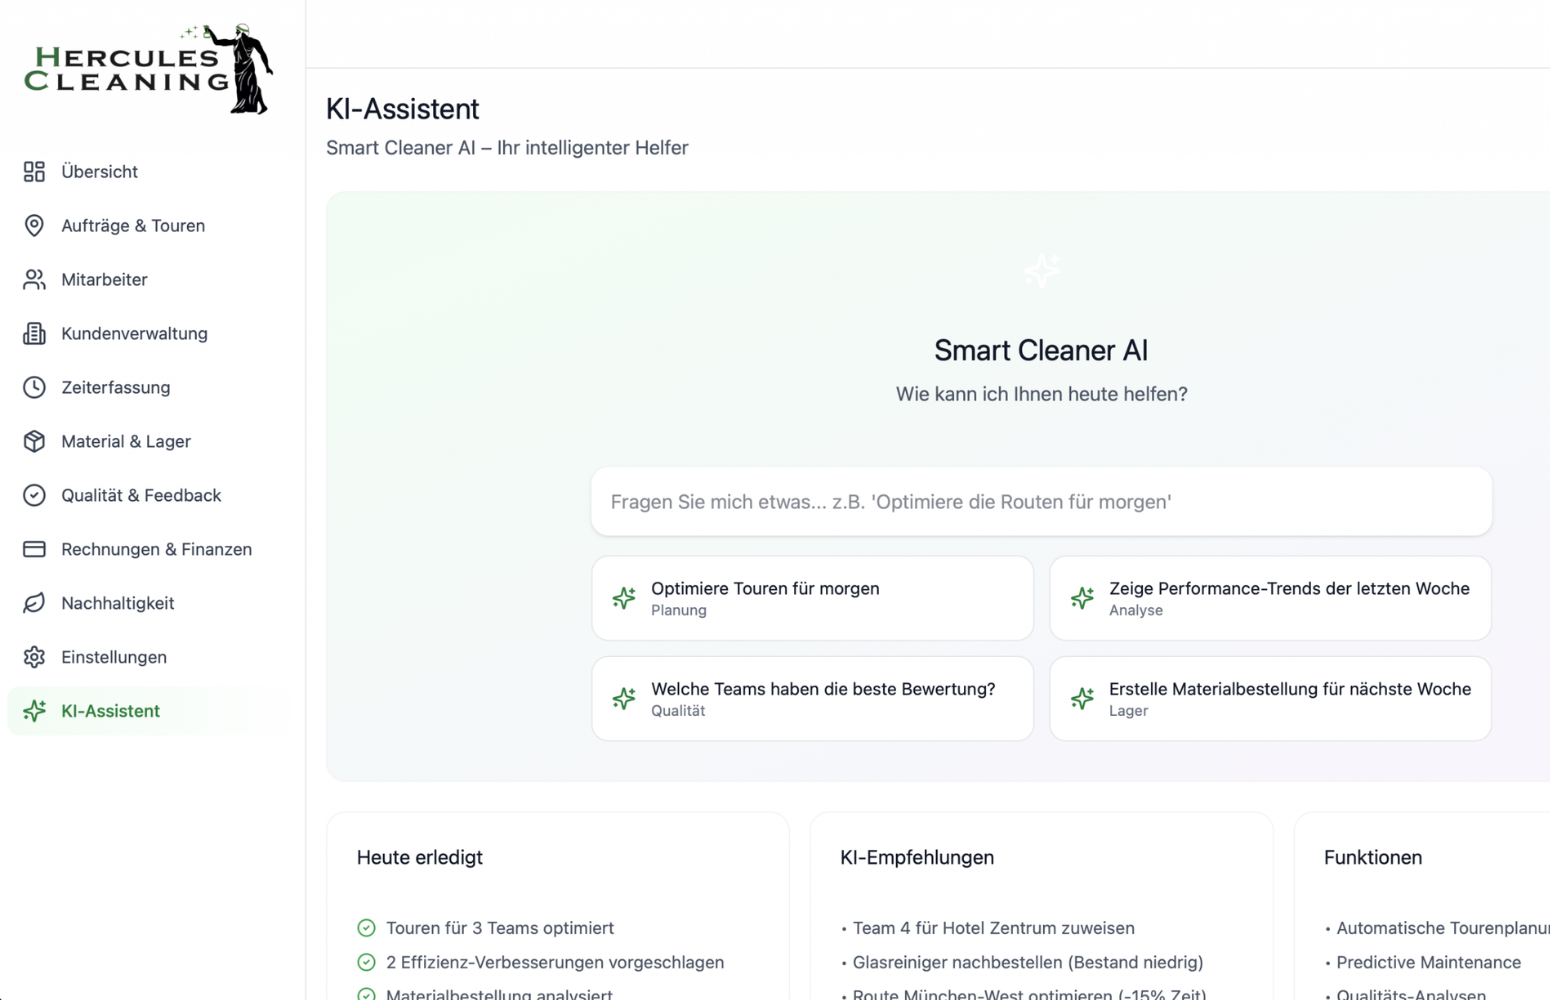Click the Aufträge & Touren map pin icon

coord(34,226)
